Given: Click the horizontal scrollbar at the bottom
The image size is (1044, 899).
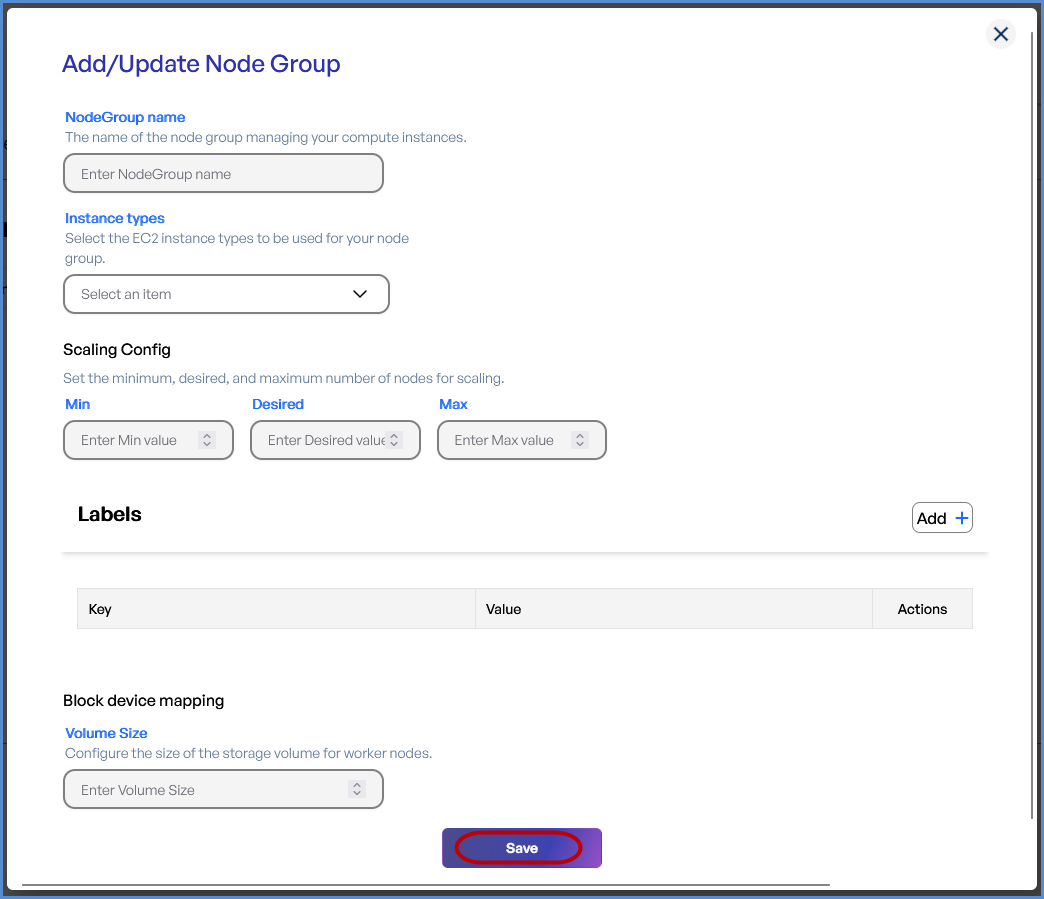Looking at the screenshot, I should 425,885.
